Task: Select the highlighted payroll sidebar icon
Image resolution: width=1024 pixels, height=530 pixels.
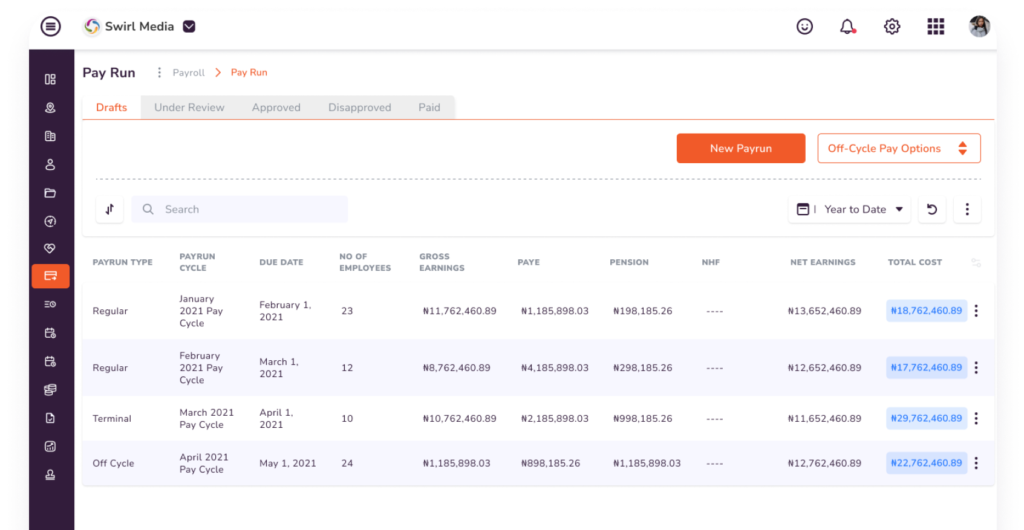Action: [50, 275]
